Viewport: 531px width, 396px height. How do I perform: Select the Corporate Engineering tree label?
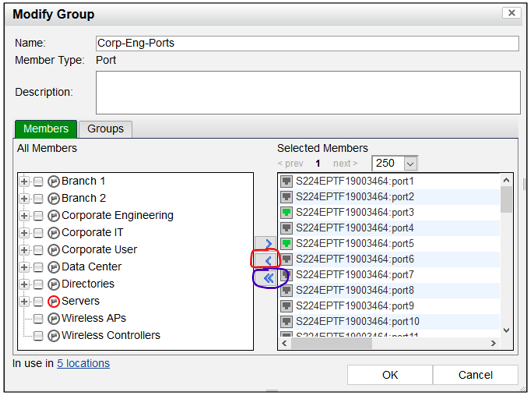[117, 216]
